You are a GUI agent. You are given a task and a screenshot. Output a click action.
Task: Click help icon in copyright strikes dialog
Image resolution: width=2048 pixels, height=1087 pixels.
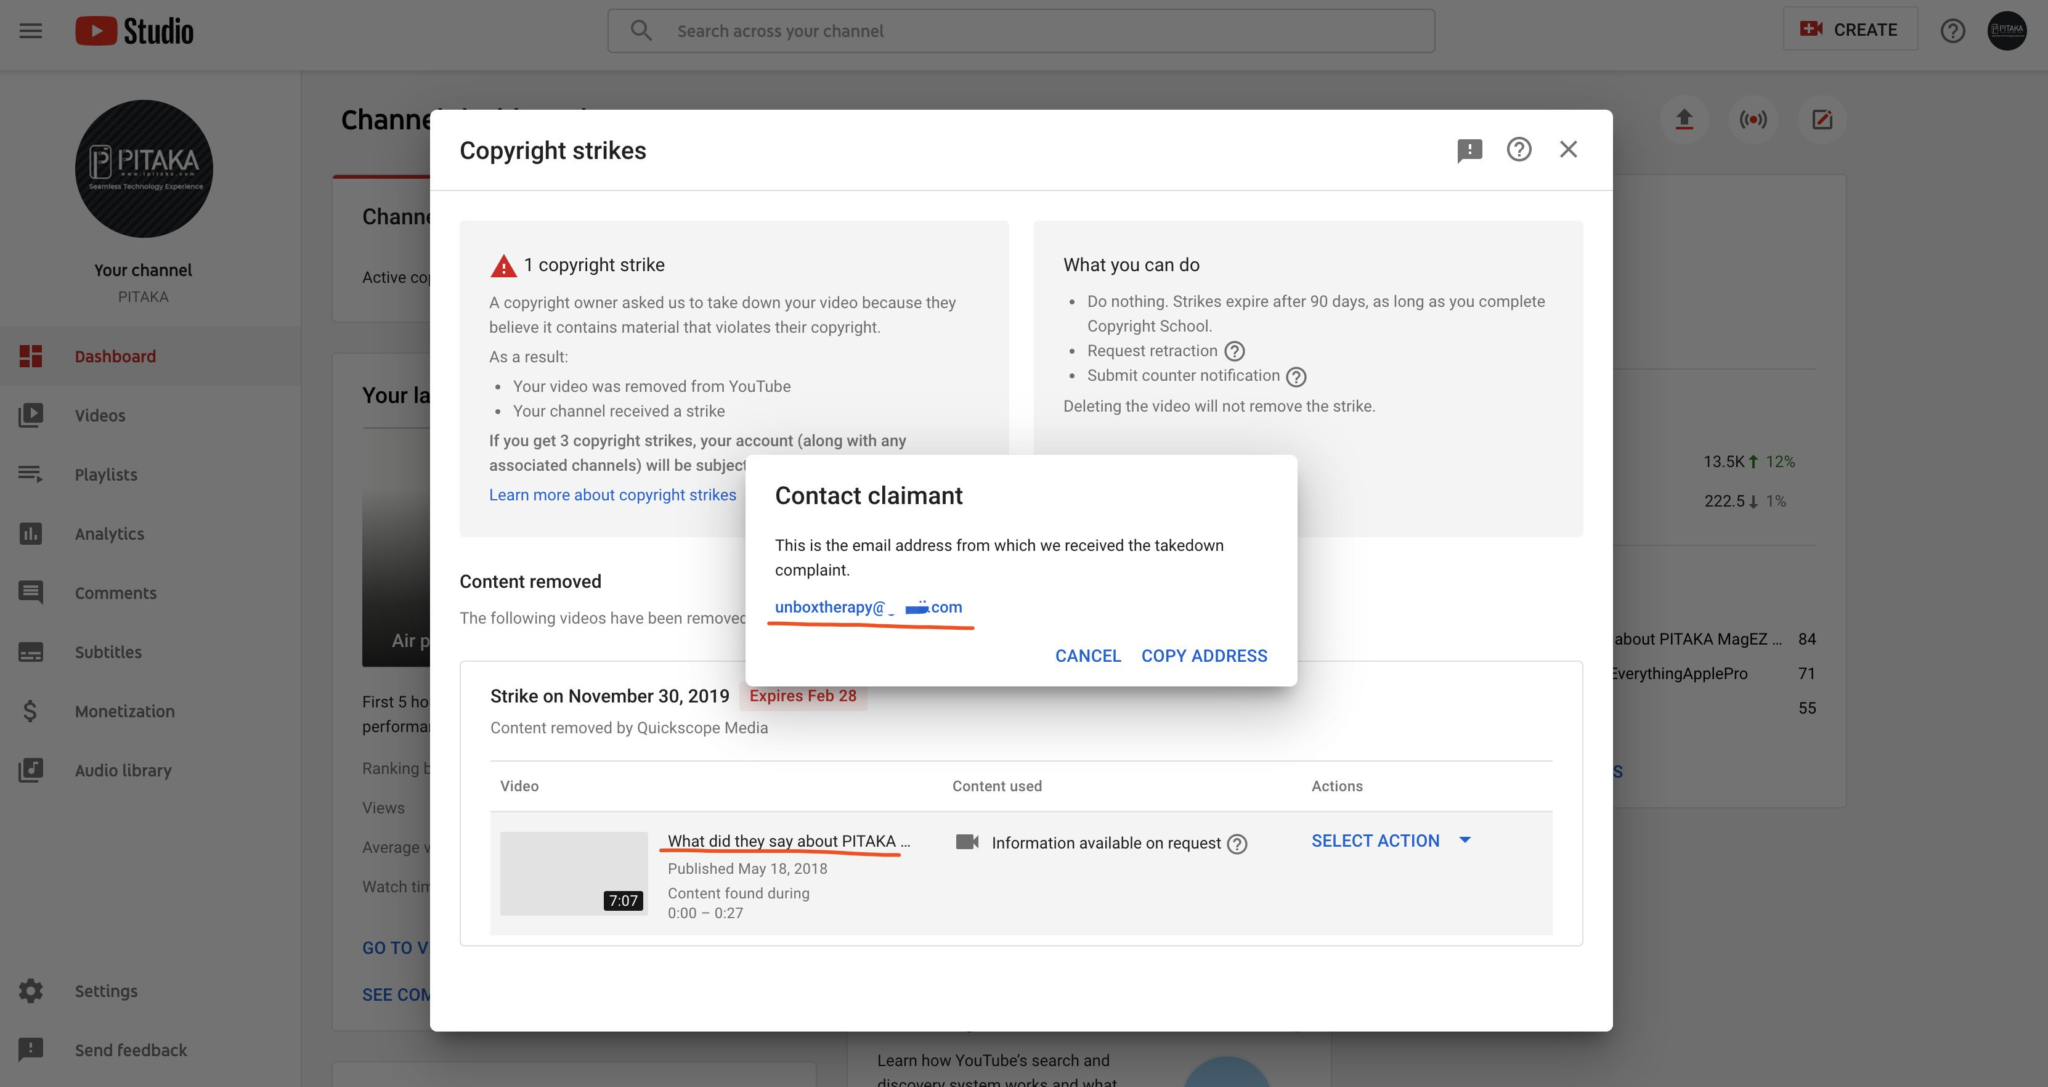tap(1518, 150)
